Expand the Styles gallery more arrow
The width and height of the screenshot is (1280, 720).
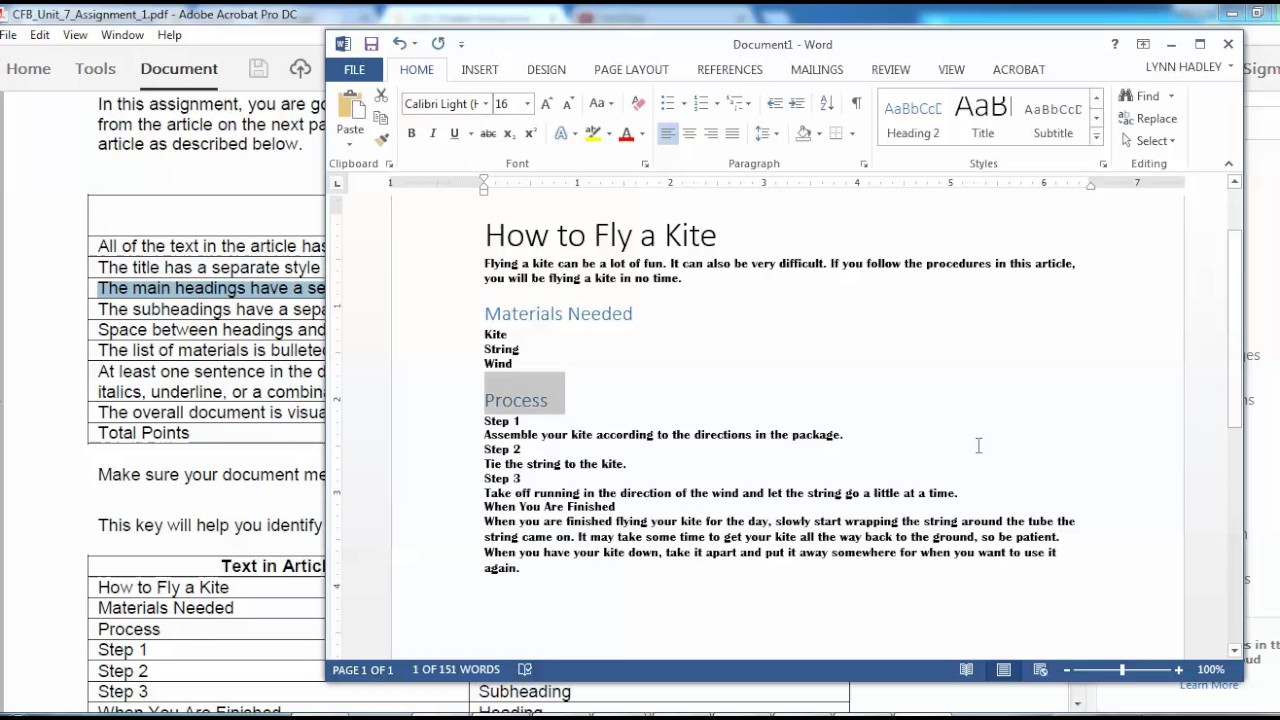[x=1096, y=136]
